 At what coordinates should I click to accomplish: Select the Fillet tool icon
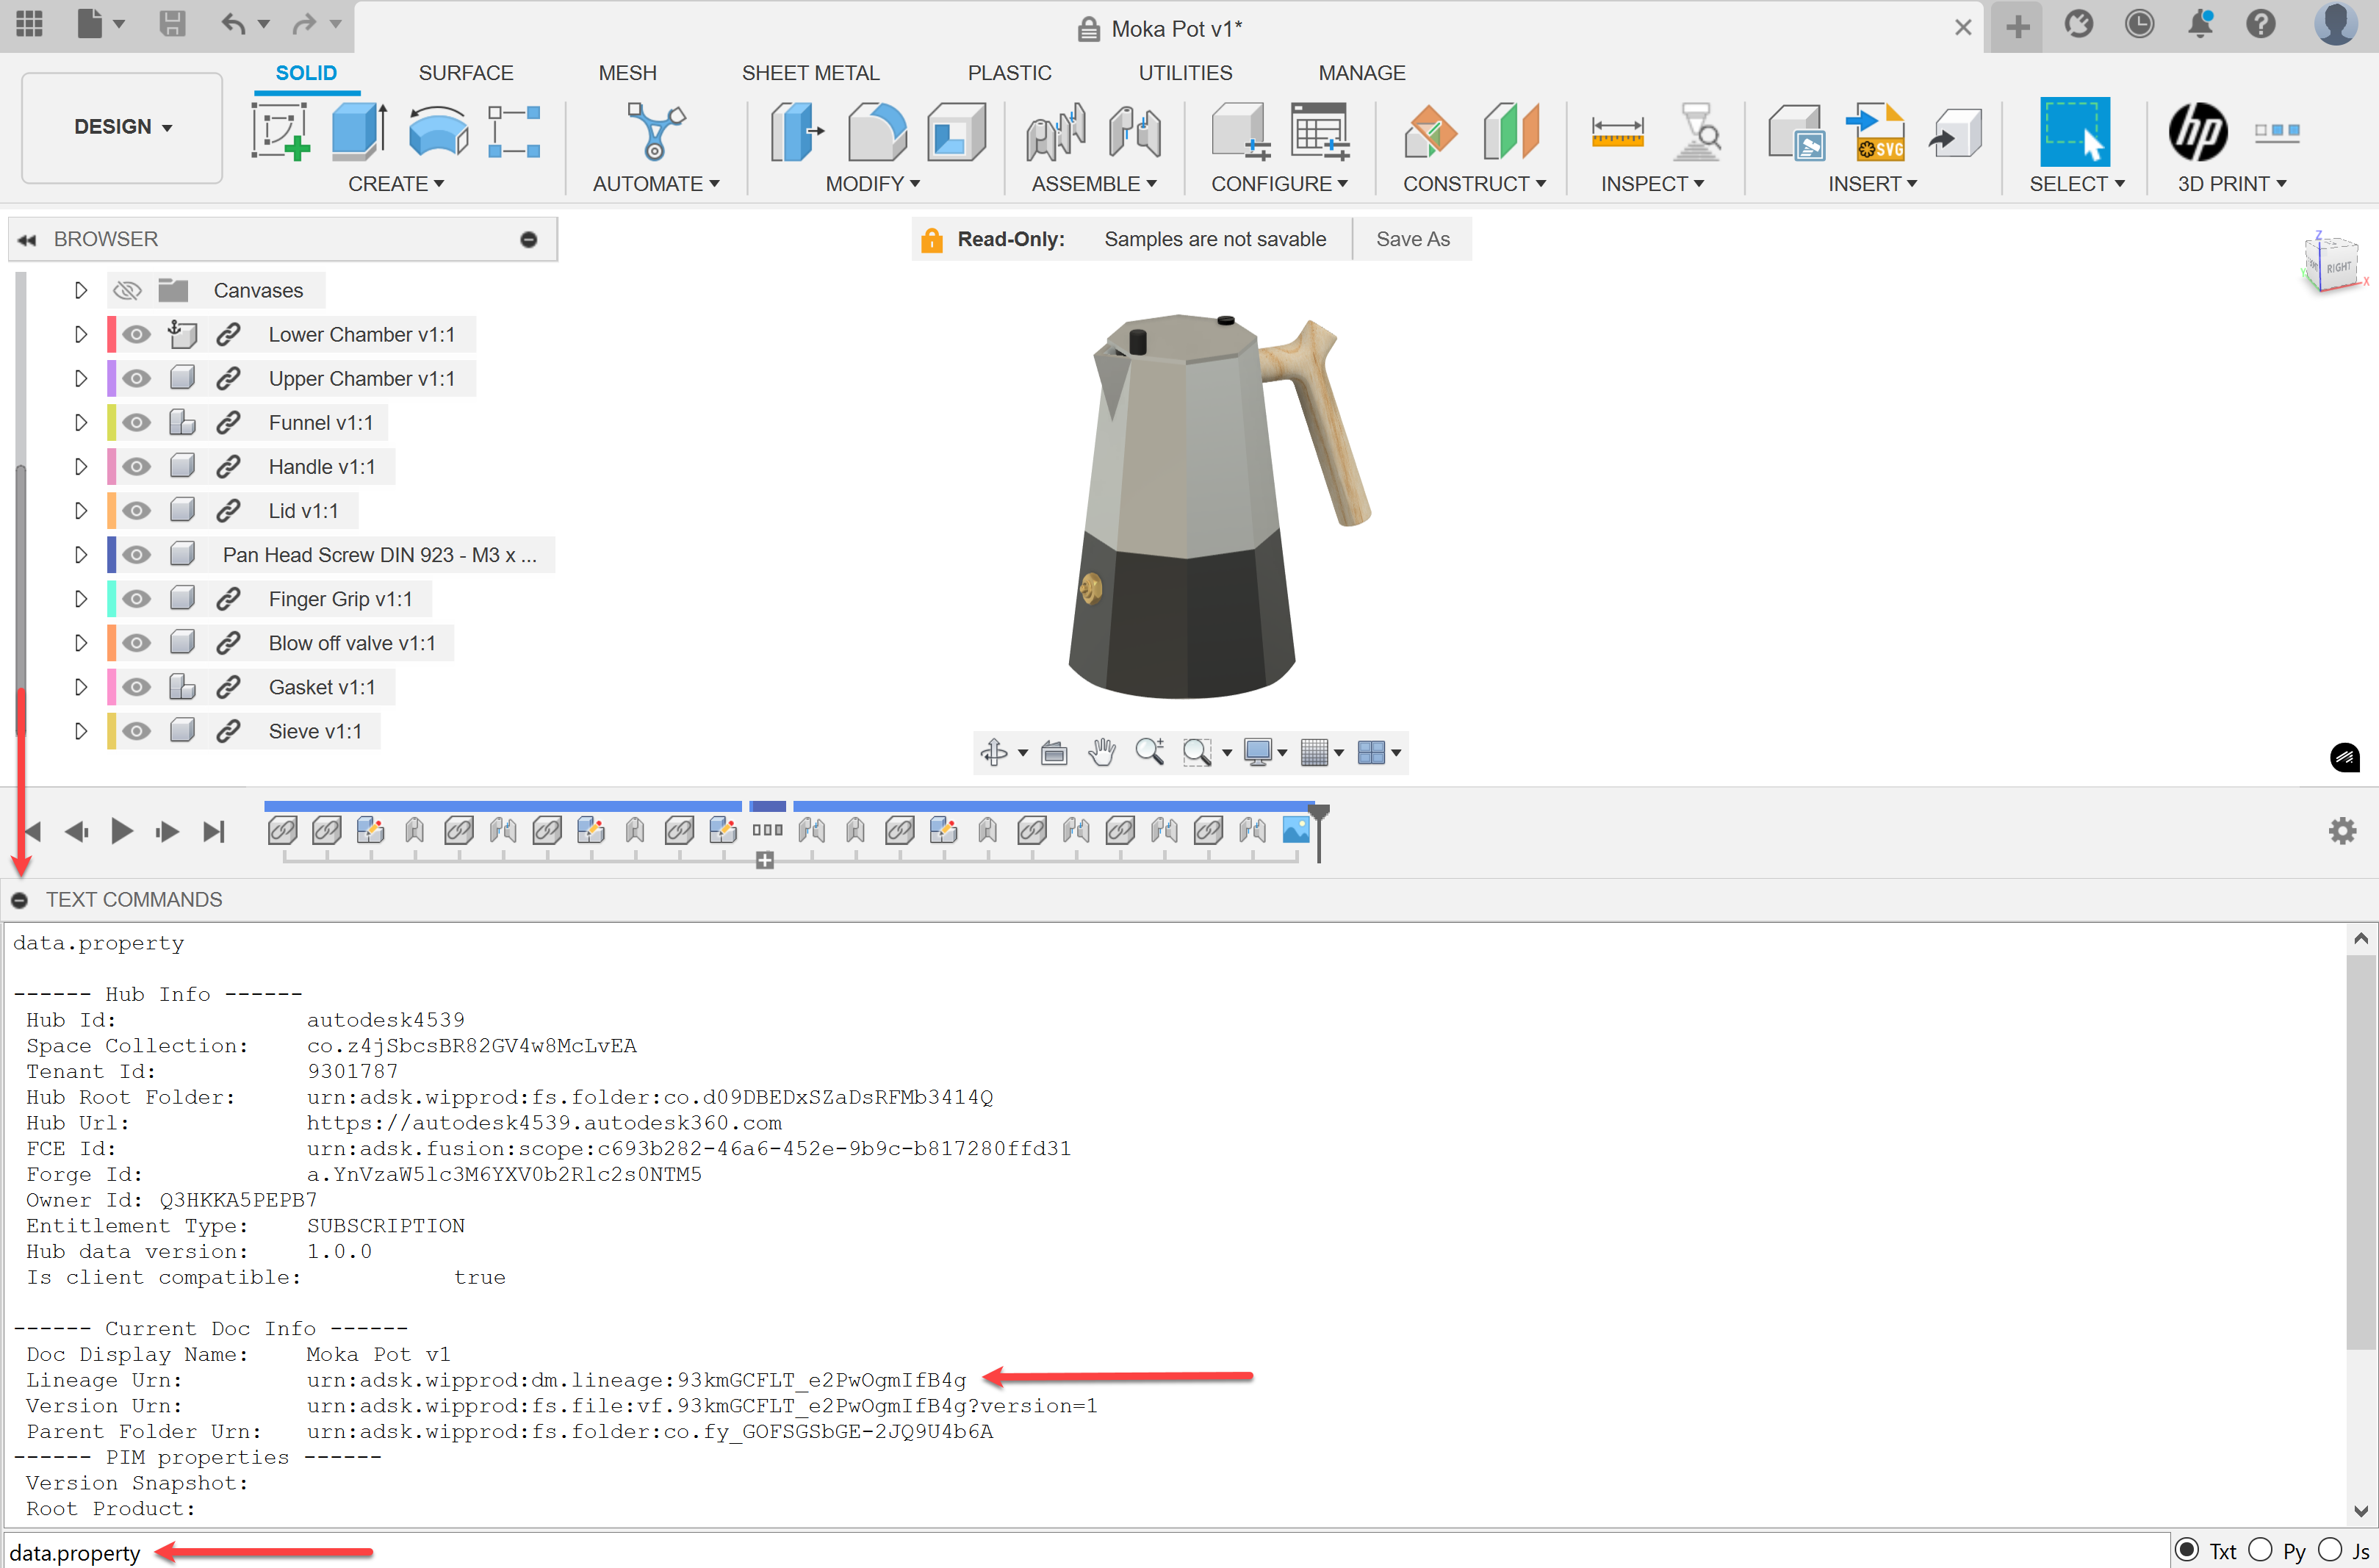click(876, 131)
